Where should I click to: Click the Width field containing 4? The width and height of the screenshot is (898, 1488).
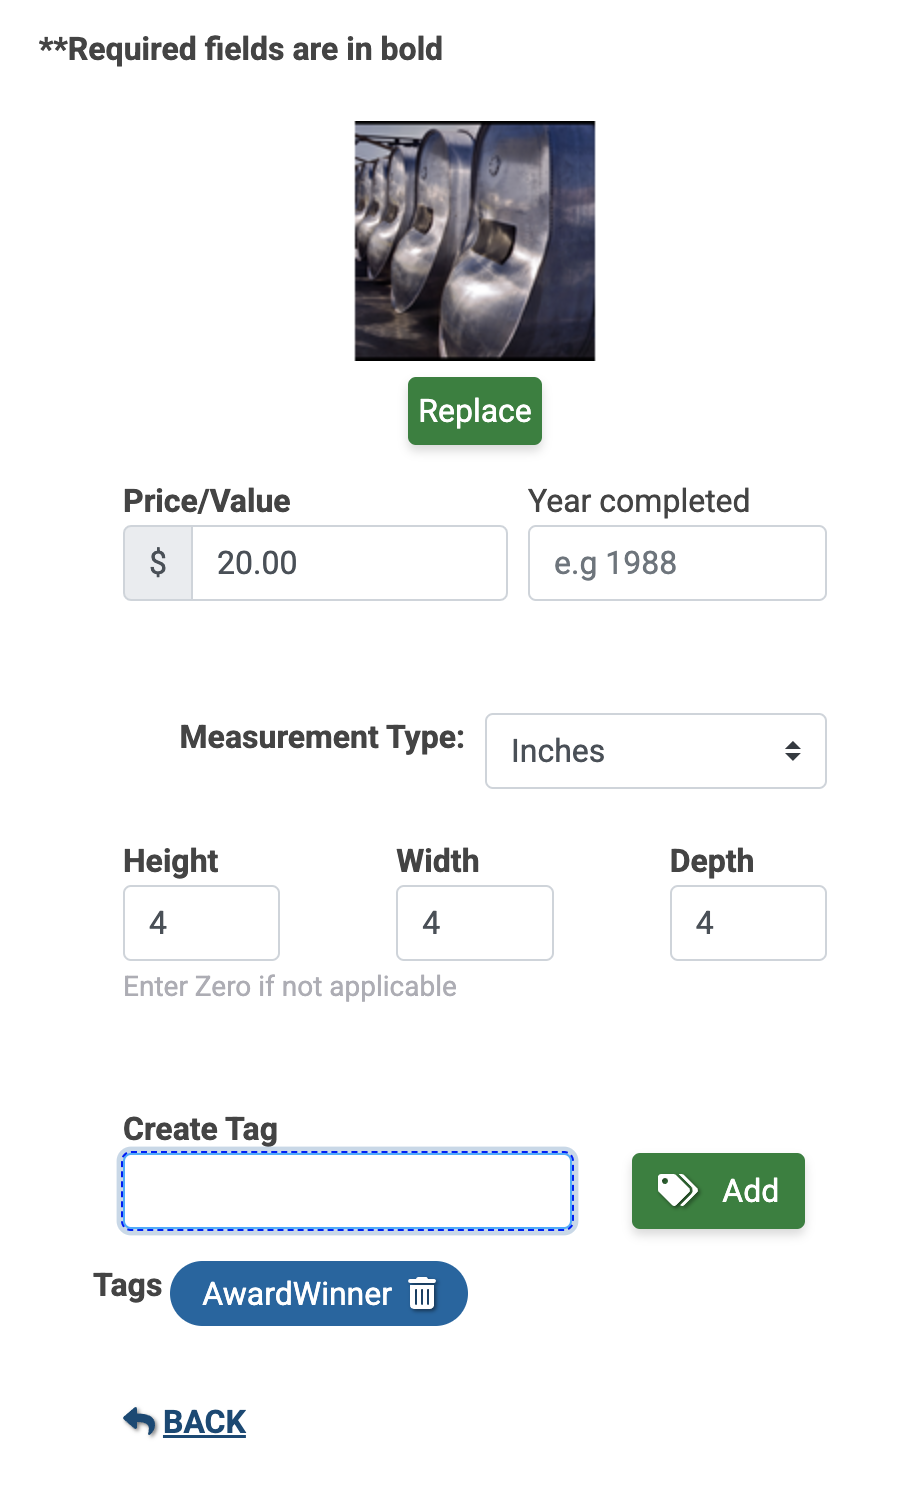[x=474, y=922]
